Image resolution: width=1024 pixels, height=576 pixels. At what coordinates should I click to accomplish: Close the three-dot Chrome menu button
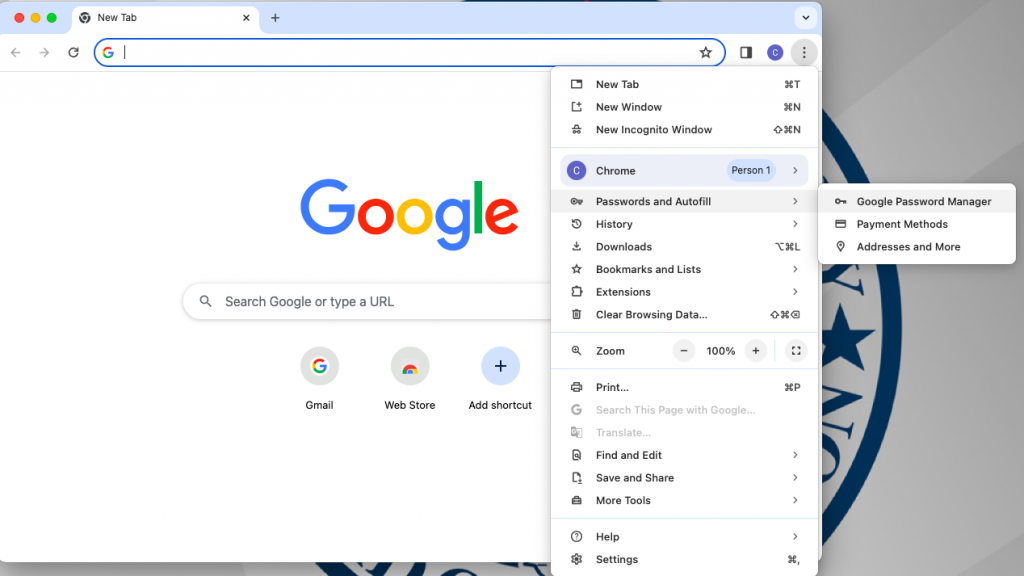pos(804,52)
